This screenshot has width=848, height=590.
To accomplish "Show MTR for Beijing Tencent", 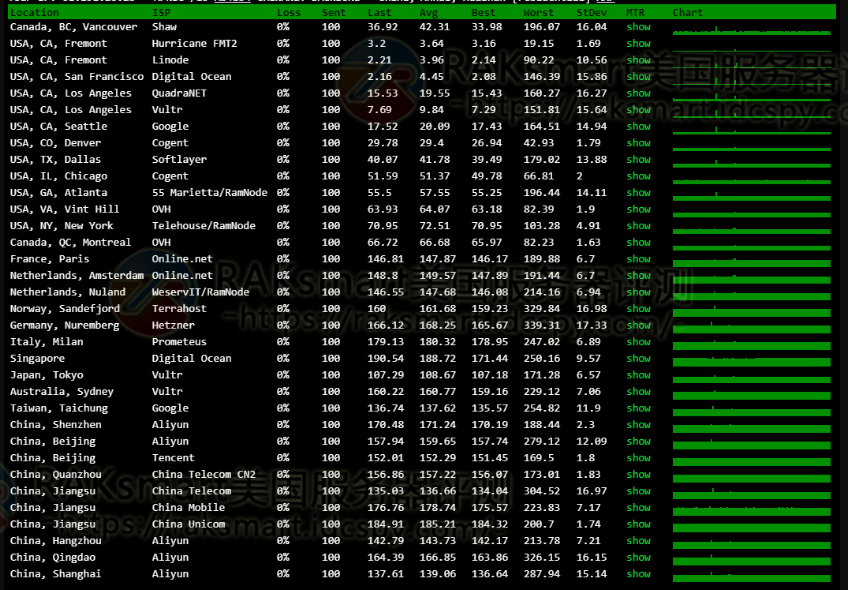I will [x=638, y=458].
